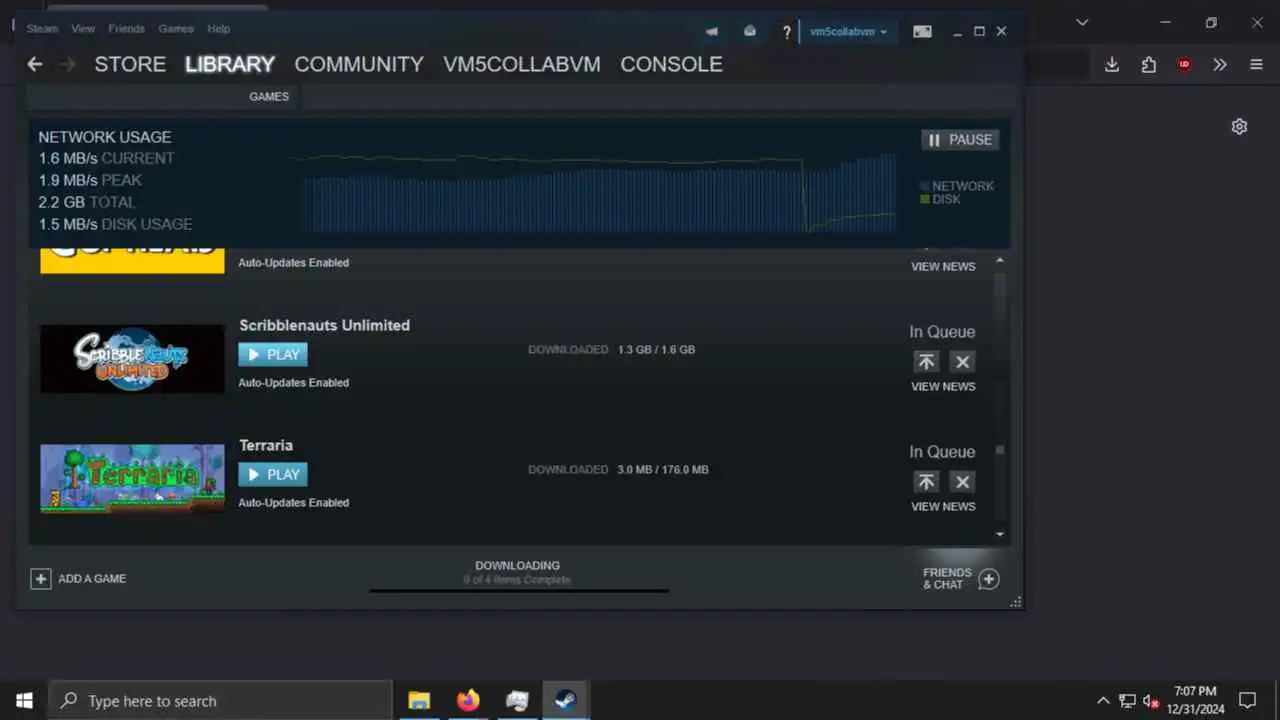Show hidden system tray icons

coord(1103,701)
